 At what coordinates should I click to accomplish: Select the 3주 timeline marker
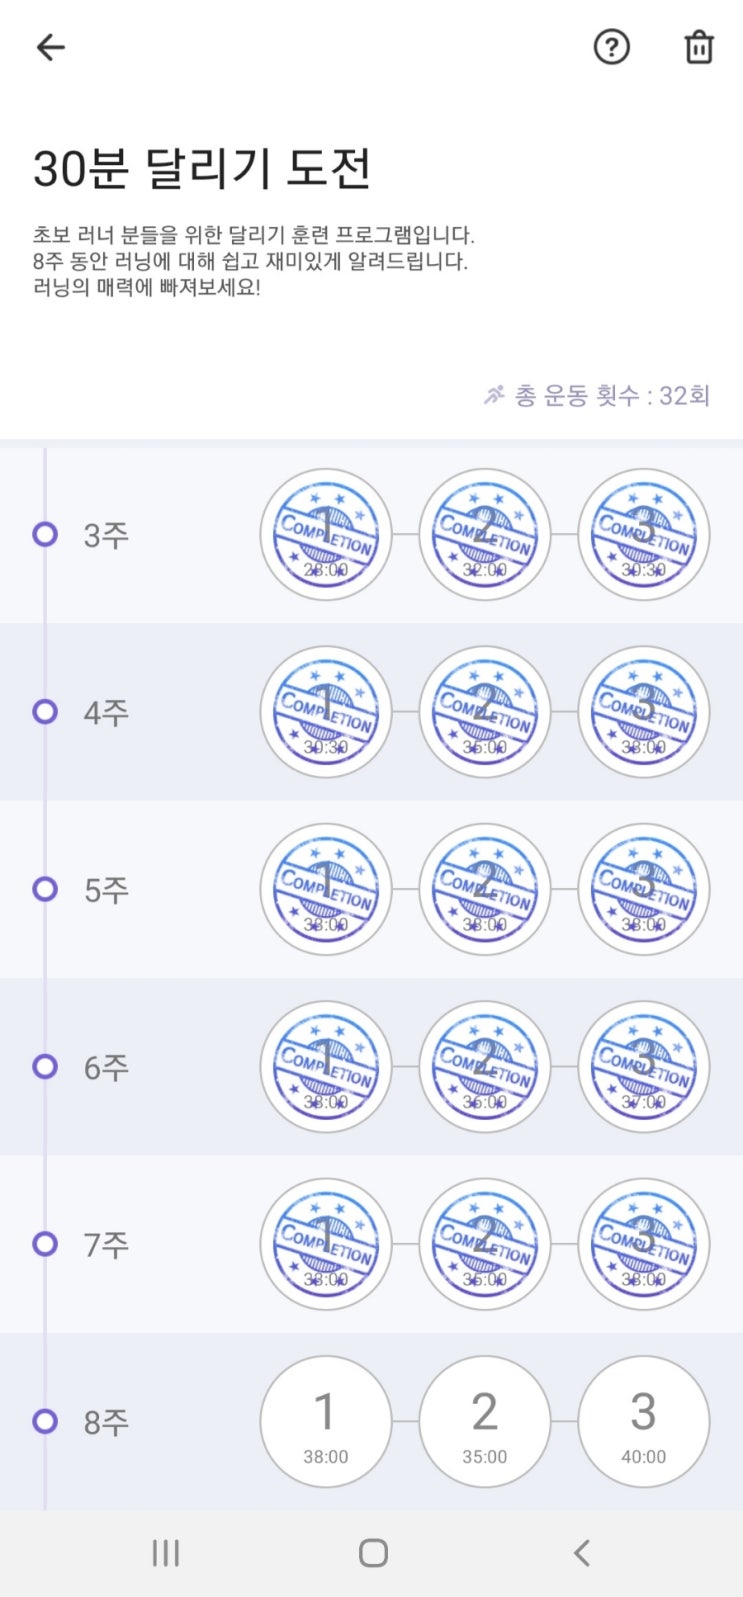click(x=45, y=534)
